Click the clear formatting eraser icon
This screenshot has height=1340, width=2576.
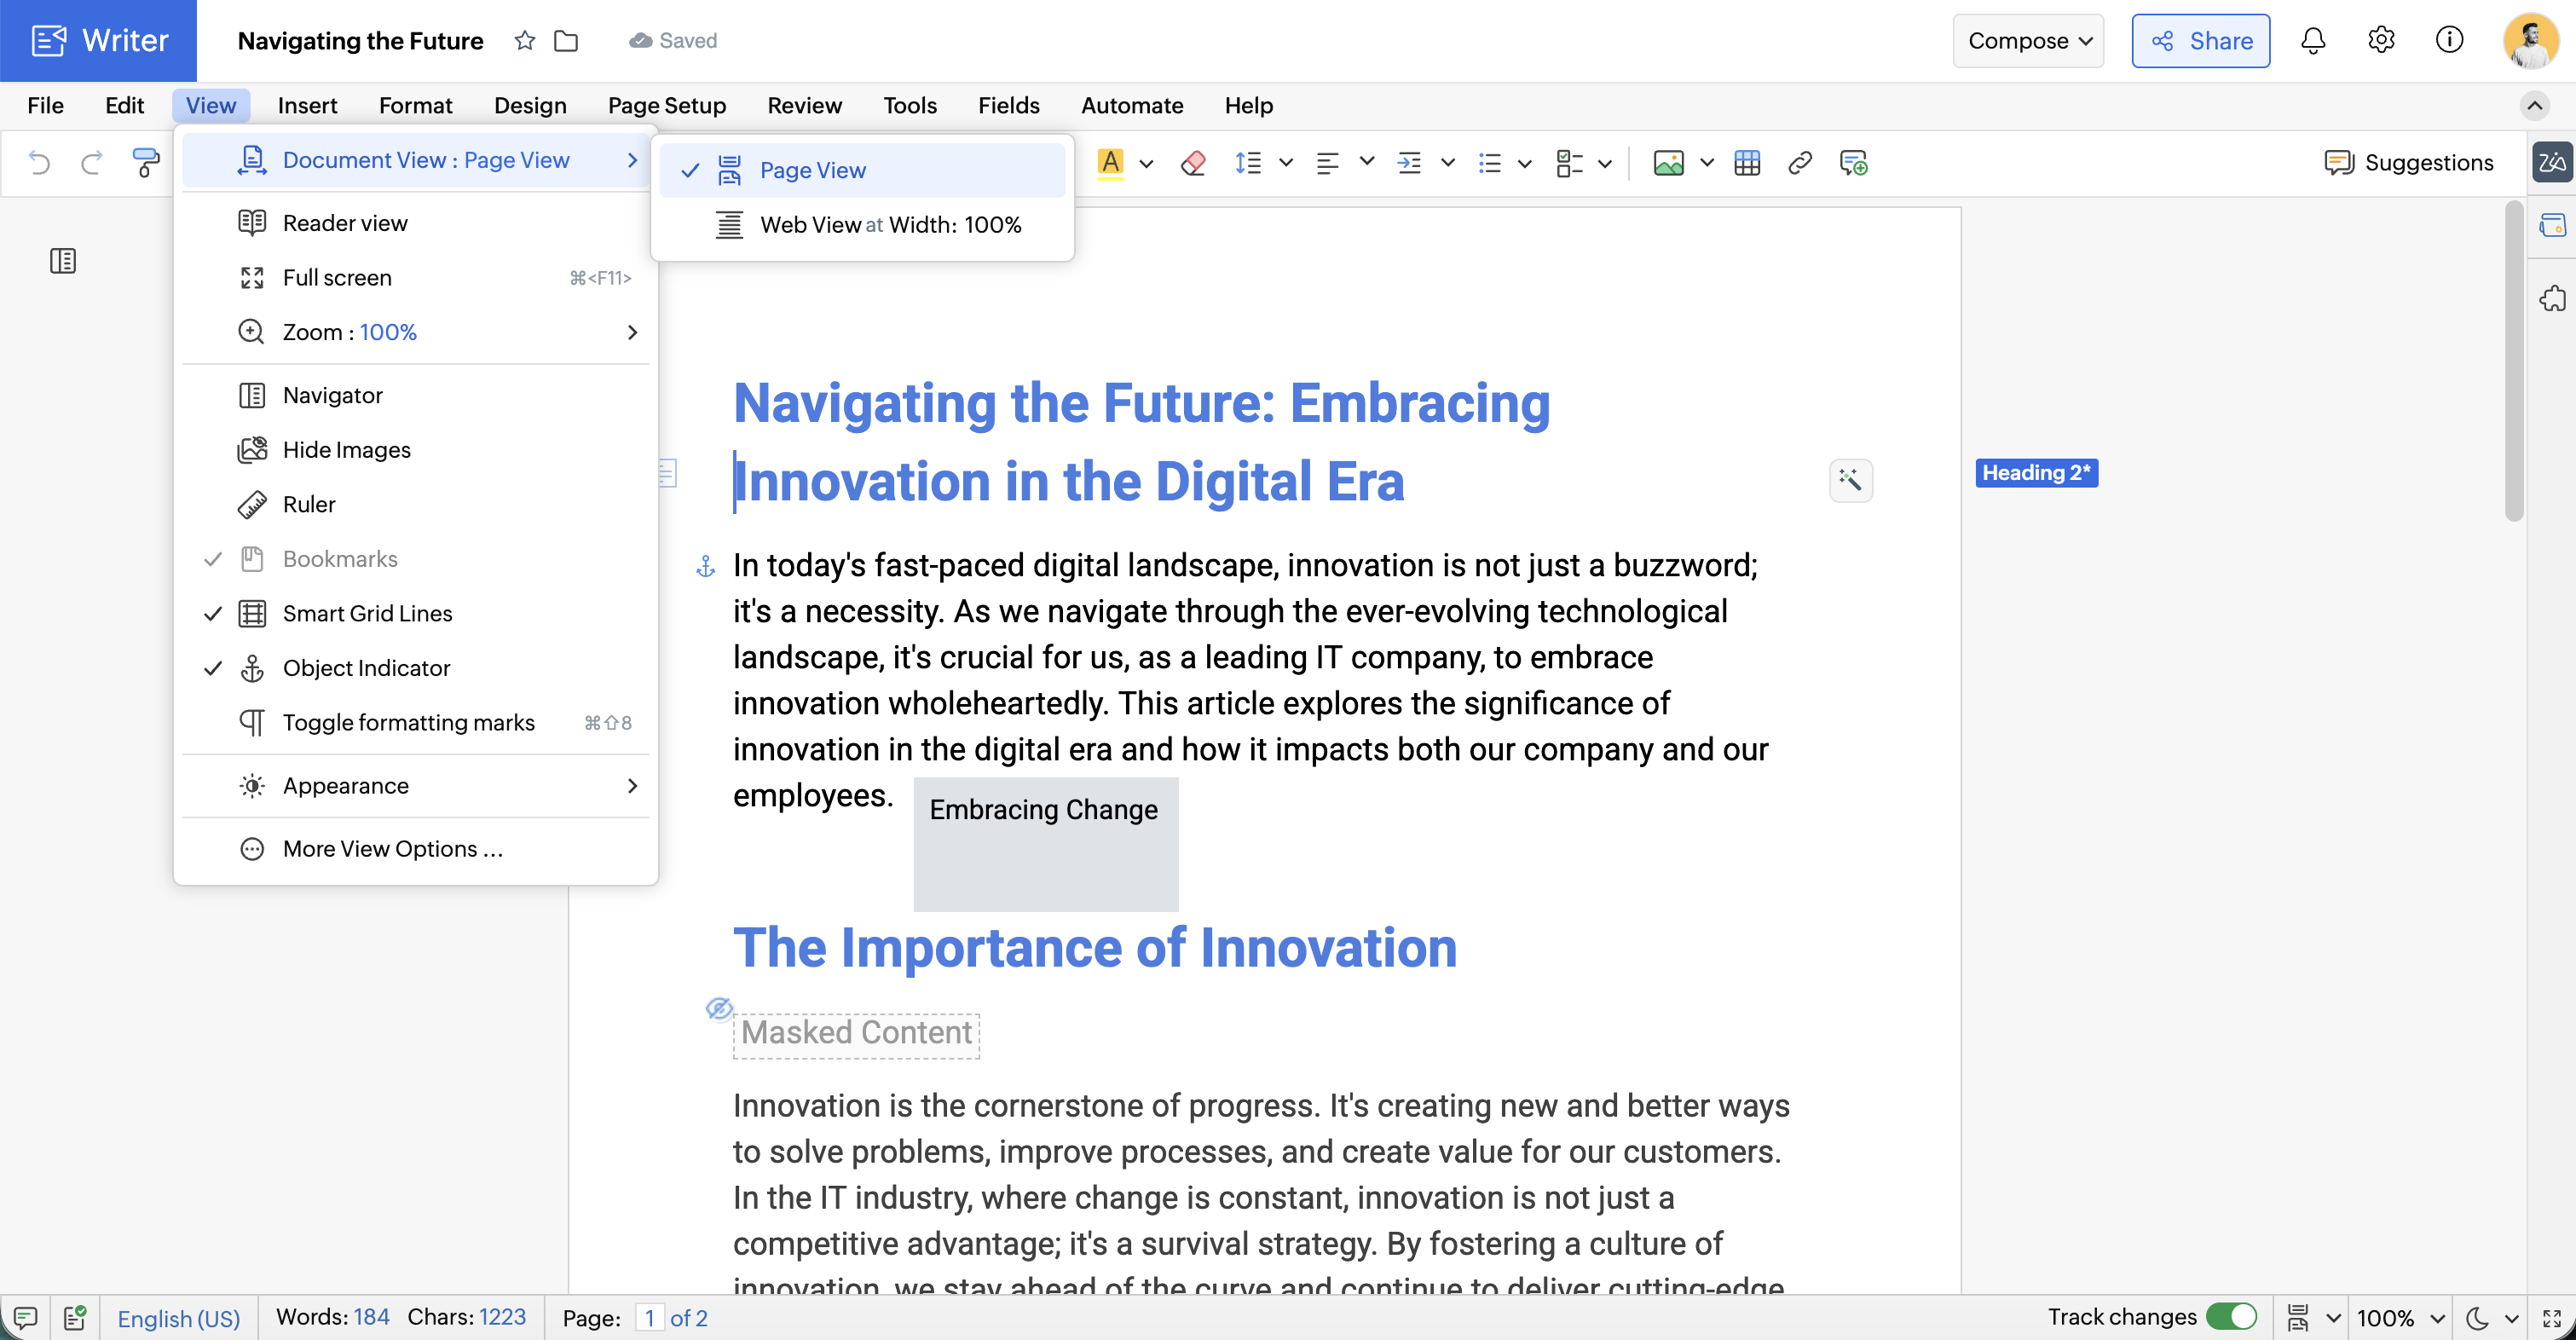click(1193, 162)
